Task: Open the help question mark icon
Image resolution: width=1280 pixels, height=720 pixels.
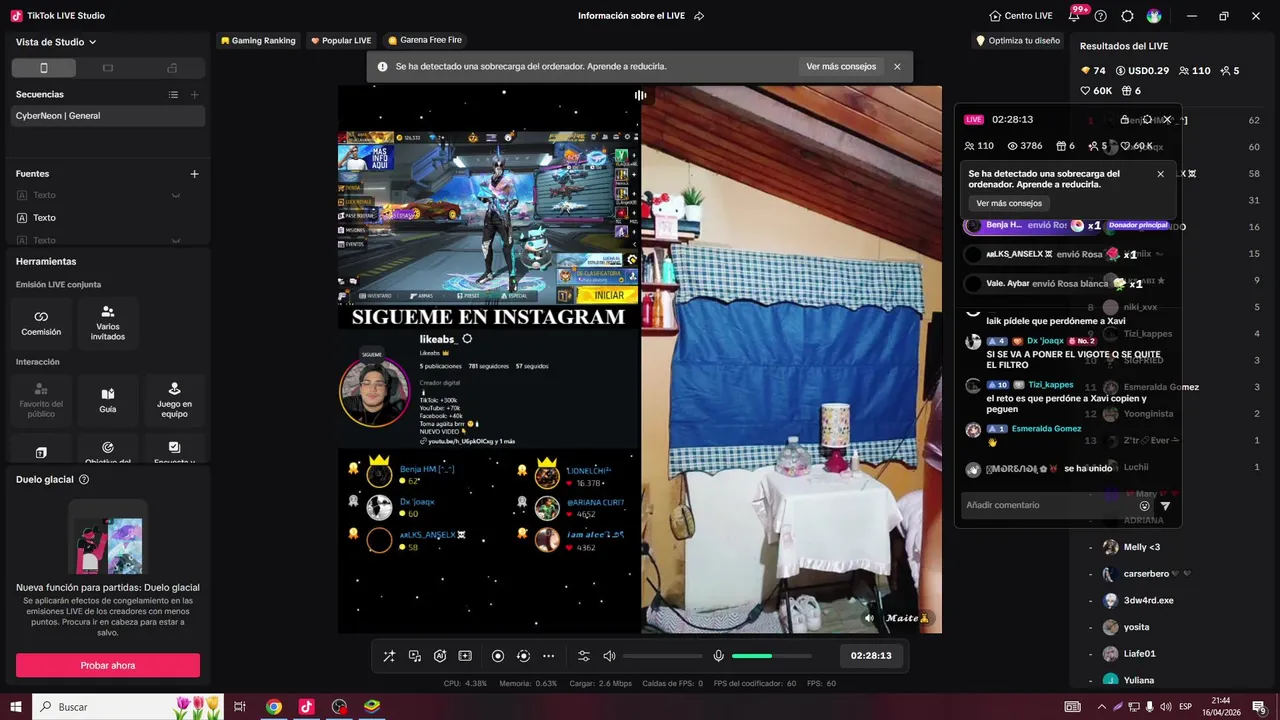Action: coord(1101,16)
